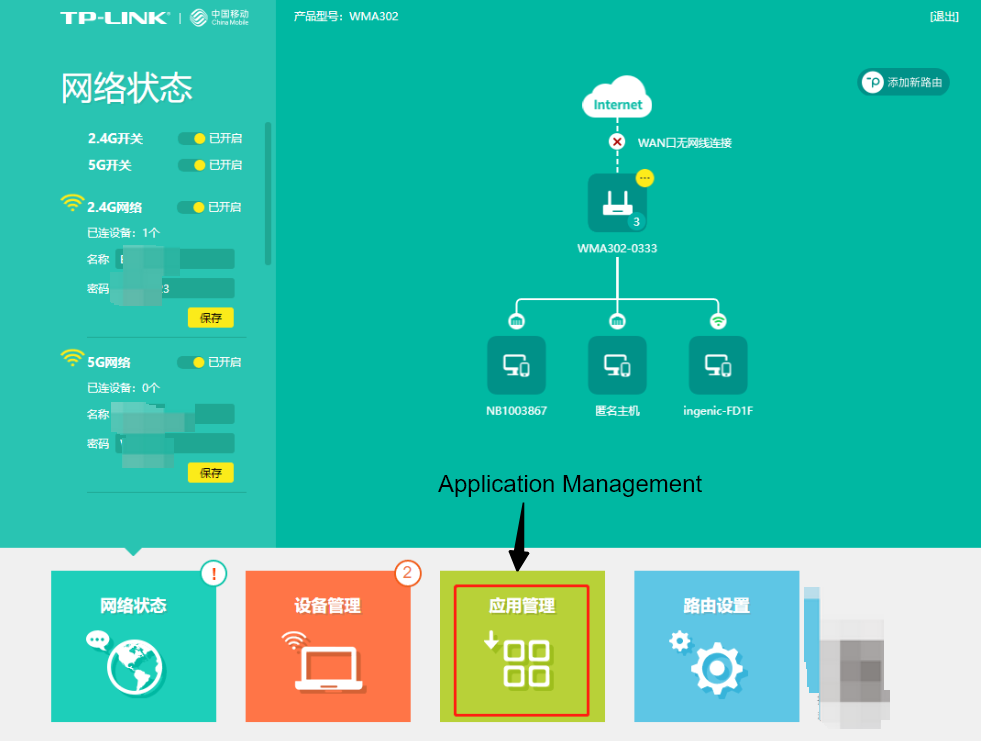981x741 pixels.
Task: Click the WAN disconnected red X icon
Action: 617,142
